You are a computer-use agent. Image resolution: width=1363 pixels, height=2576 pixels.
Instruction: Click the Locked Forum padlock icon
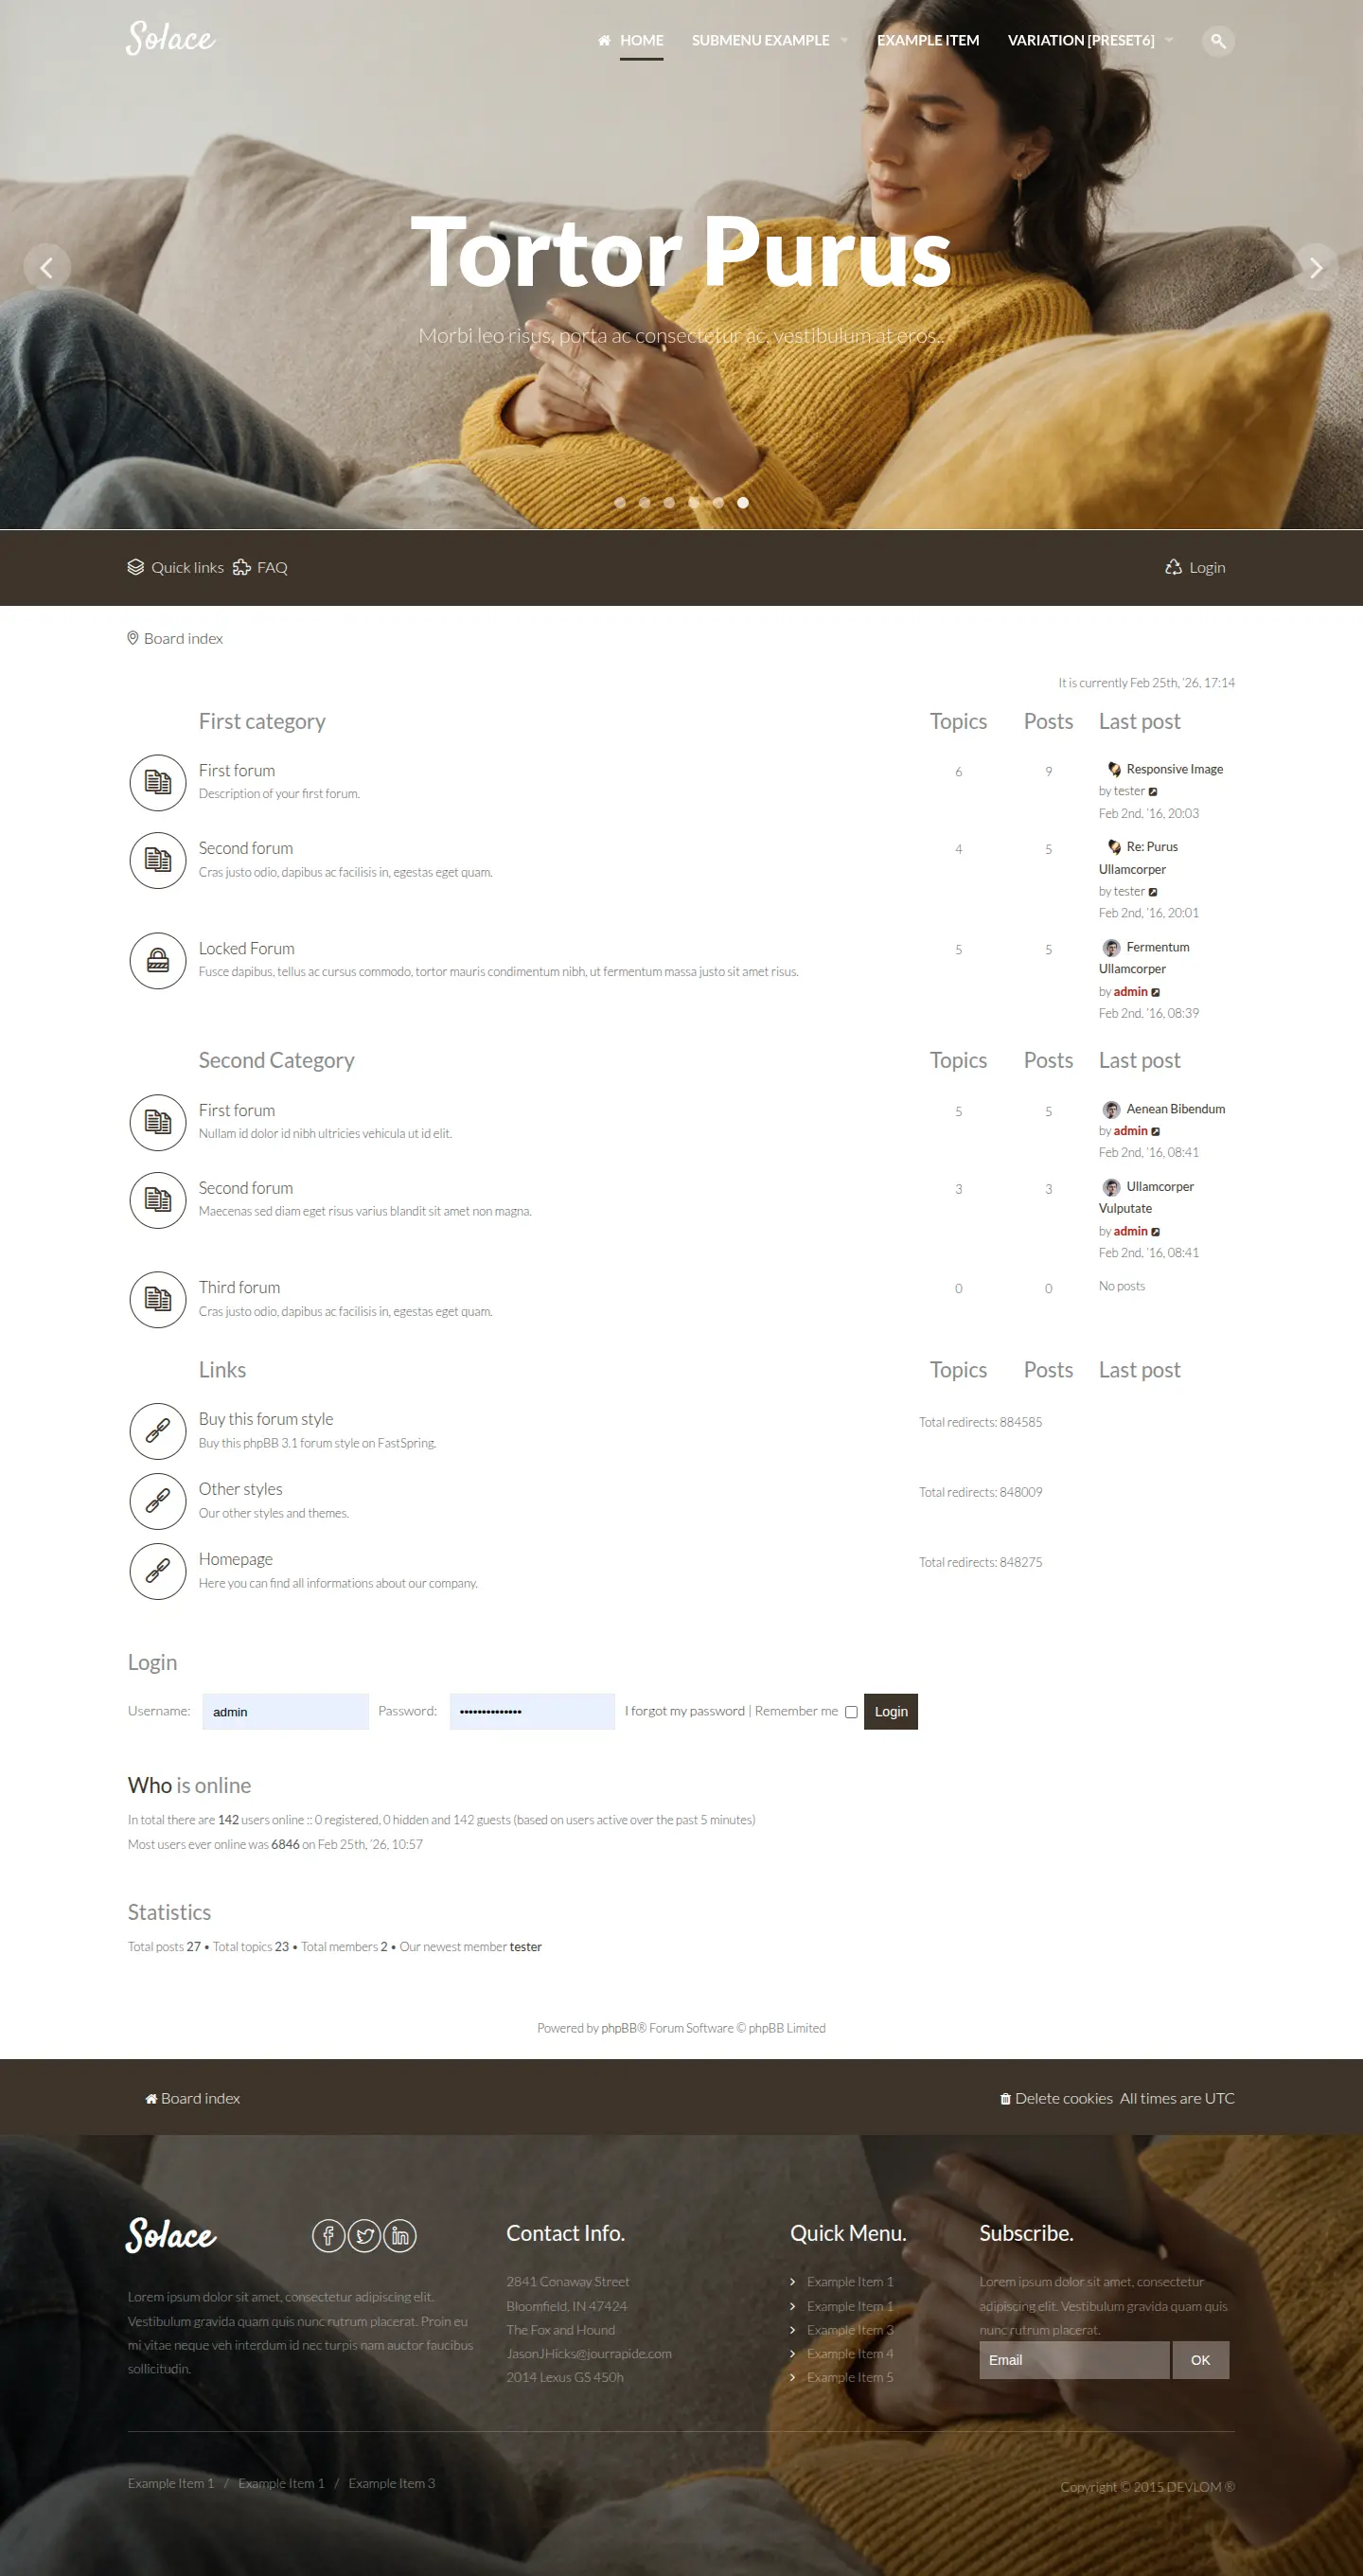158,960
